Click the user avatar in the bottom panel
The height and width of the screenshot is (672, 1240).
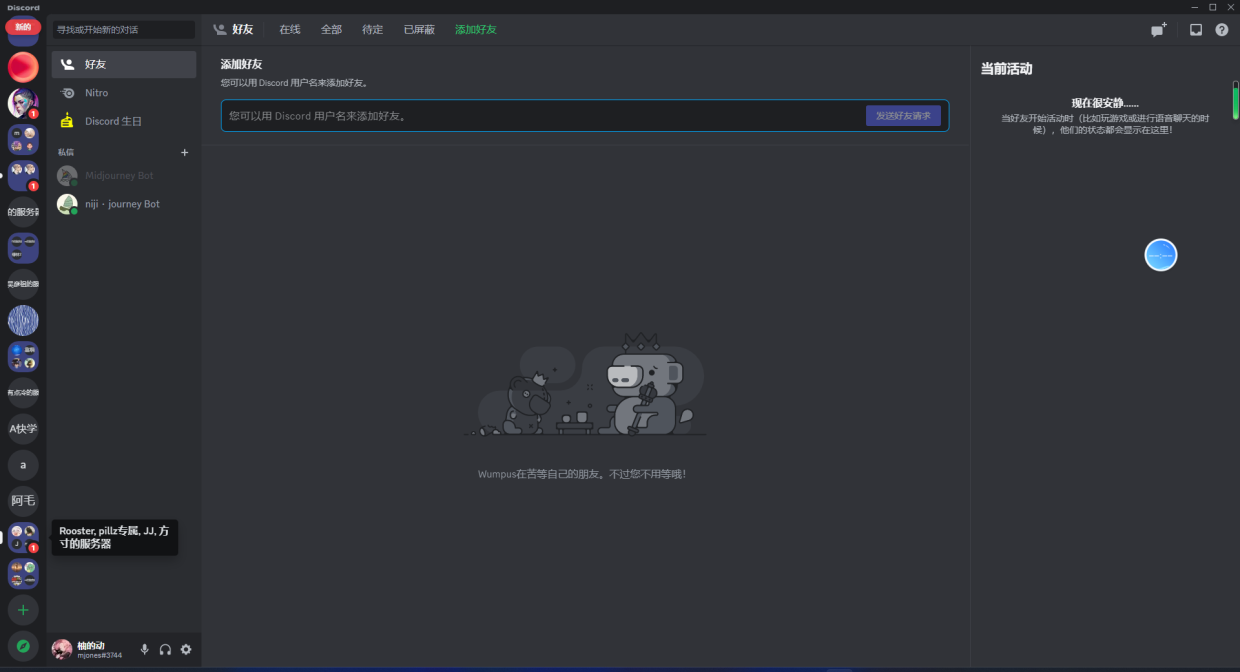[x=62, y=650]
